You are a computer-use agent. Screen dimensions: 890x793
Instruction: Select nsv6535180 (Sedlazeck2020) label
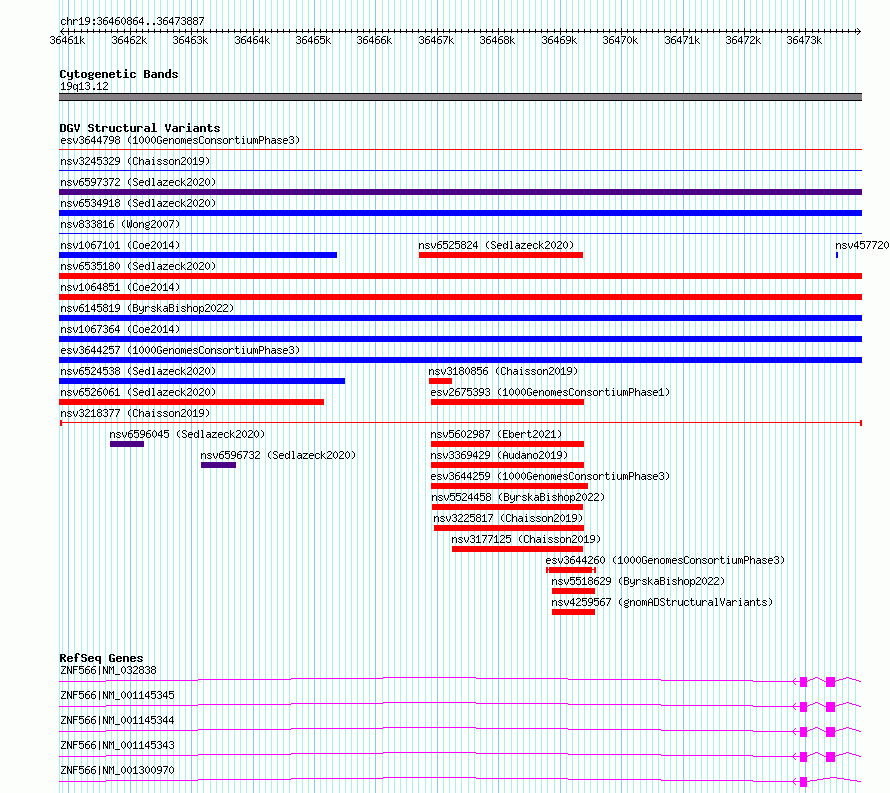(x=138, y=266)
